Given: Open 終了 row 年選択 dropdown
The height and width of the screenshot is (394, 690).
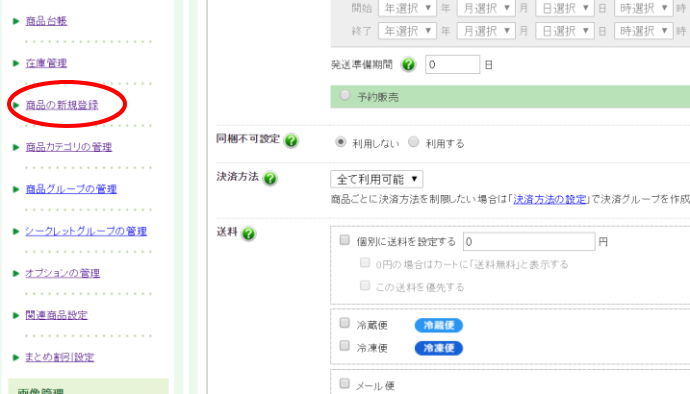Looking at the screenshot, I should pos(407,31).
